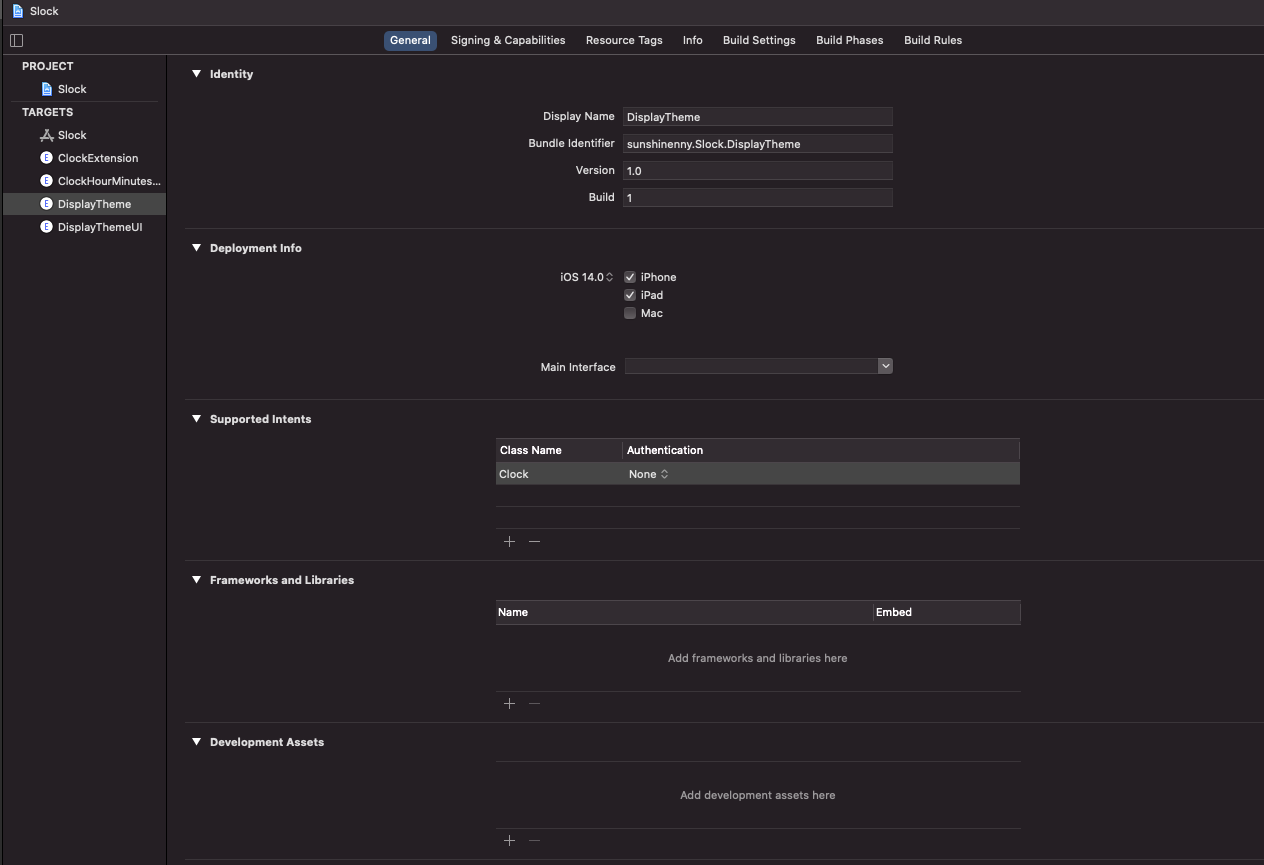1264x865 pixels.
Task: Click the Slock project file icon in title bar
Action: (18, 11)
